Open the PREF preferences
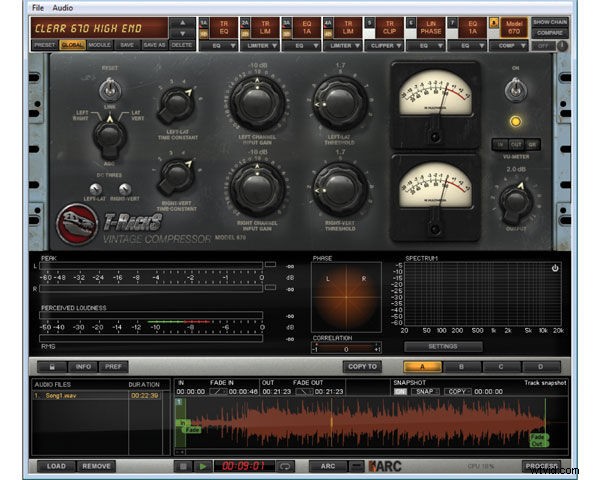 coord(113,367)
